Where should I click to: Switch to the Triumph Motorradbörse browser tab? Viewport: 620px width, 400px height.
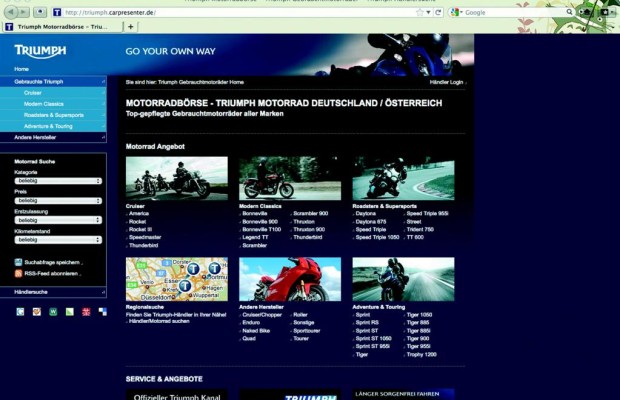pyautogui.click(x=62, y=27)
